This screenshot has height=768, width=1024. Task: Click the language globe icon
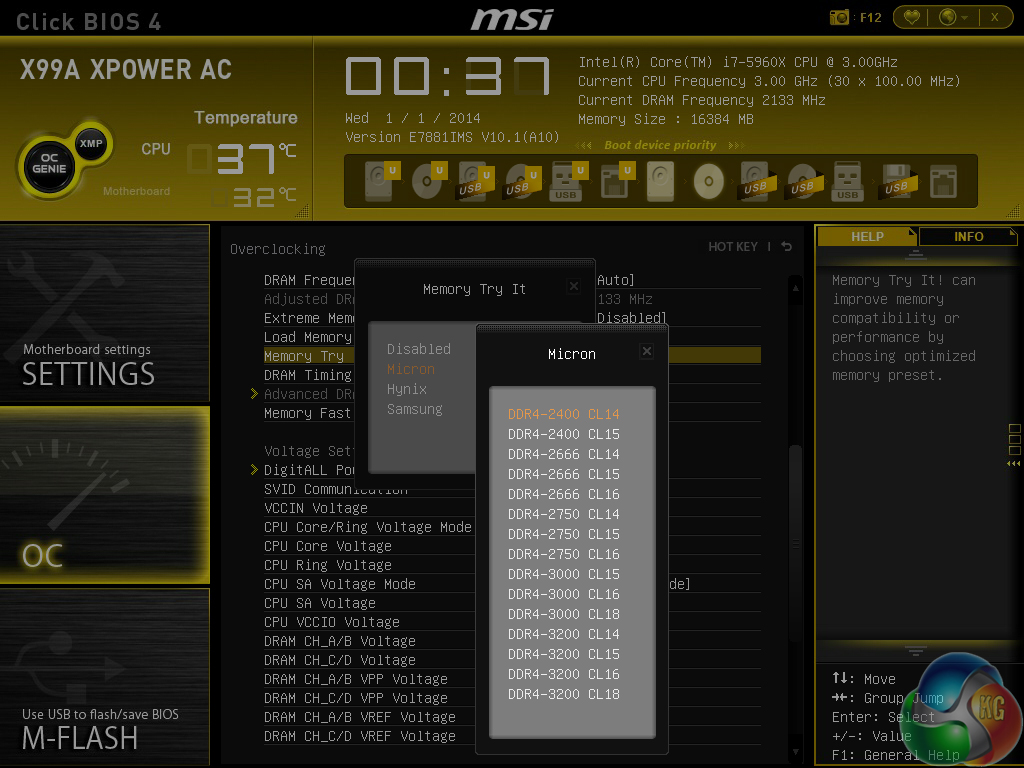click(948, 17)
